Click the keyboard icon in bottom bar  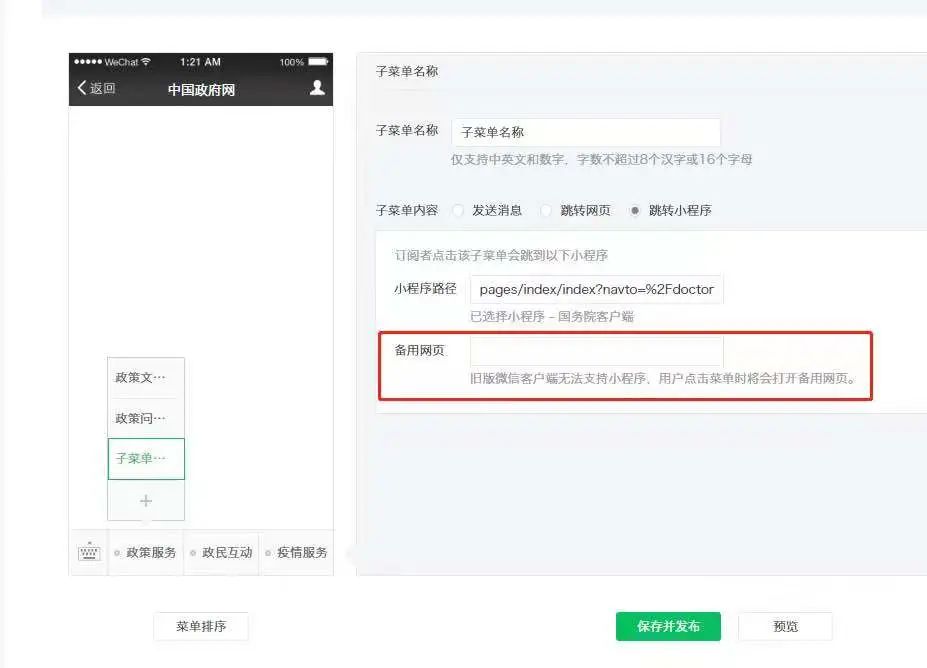(89, 552)
